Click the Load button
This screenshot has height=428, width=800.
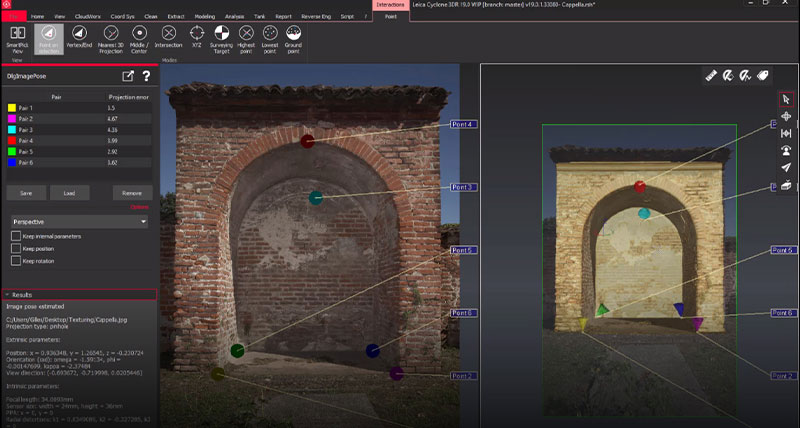(x=69, y=193)
